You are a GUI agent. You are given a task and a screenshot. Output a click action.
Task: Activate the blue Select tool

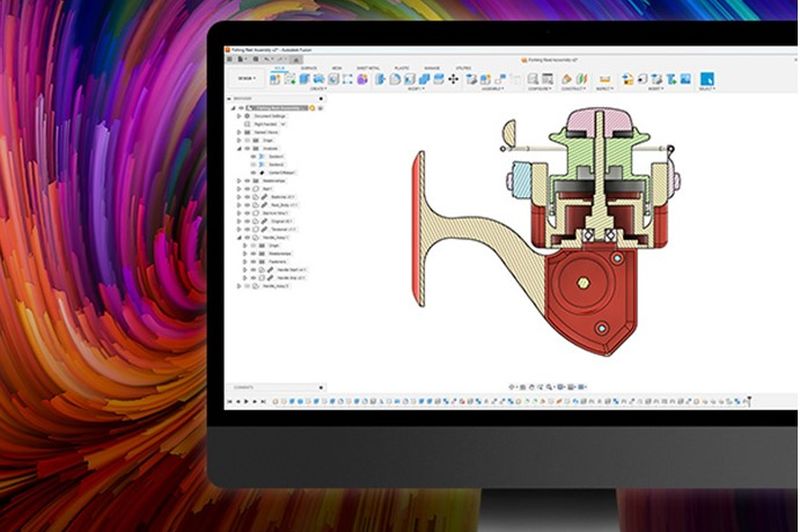(x=707, y=79)
